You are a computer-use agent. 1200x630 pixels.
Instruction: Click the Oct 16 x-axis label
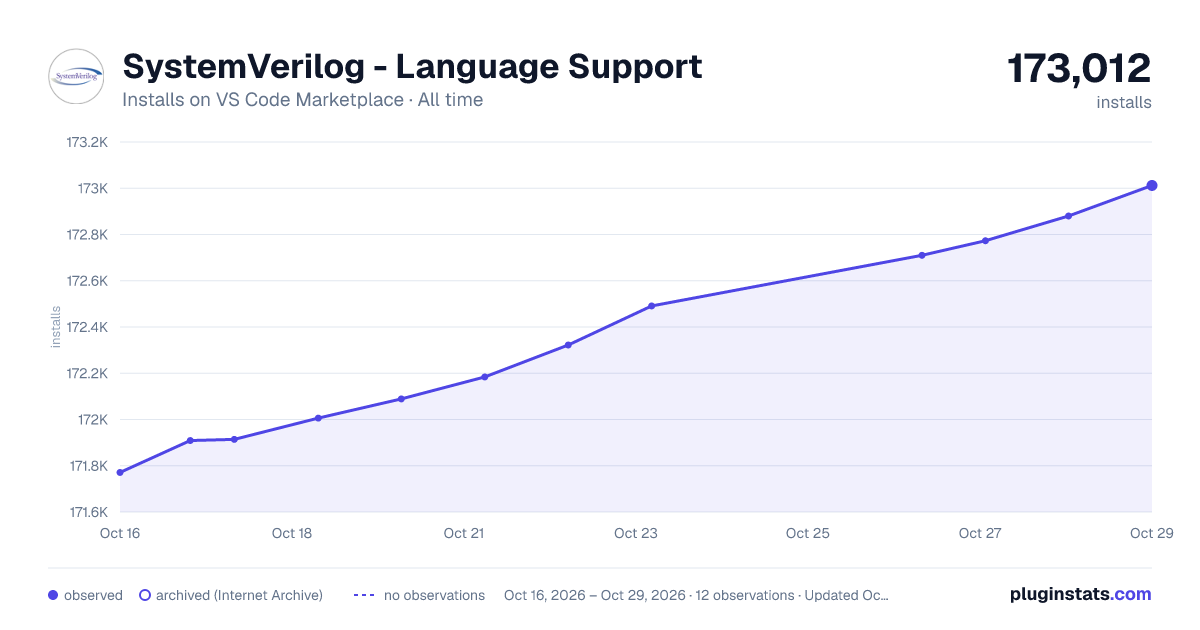coord(120,533)
